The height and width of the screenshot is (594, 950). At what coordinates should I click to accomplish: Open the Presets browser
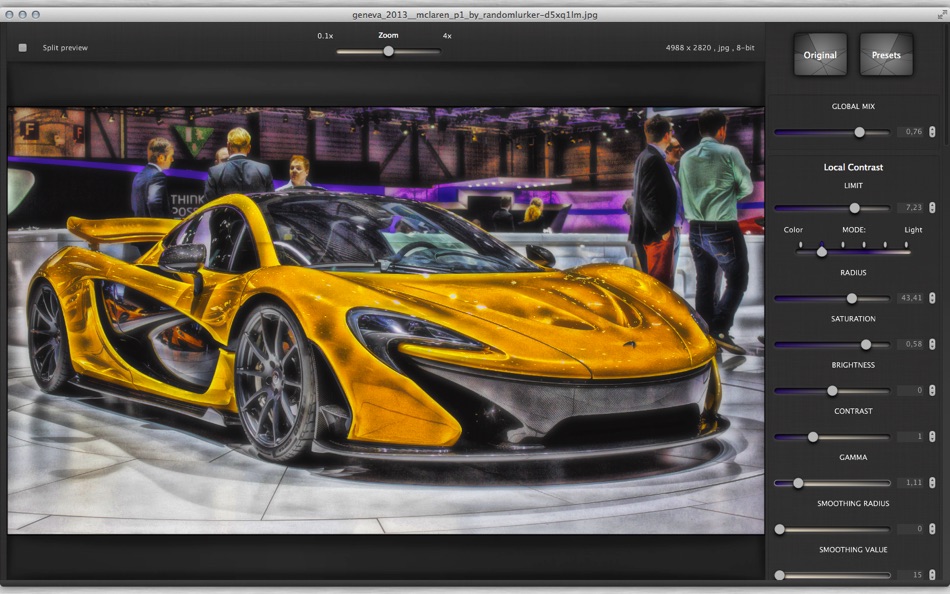coord(886,54)
